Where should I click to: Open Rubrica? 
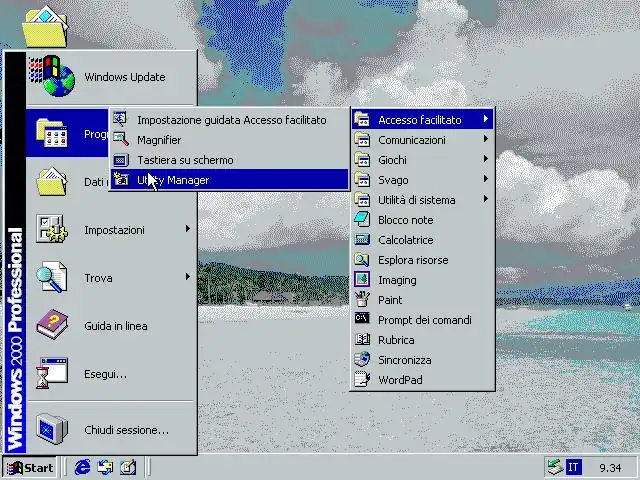422,340
